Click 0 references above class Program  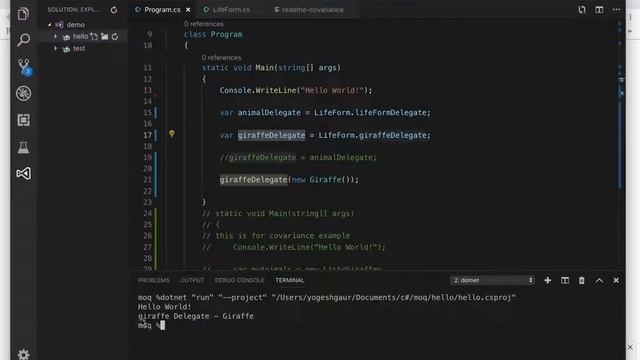(x=203, y=24)
